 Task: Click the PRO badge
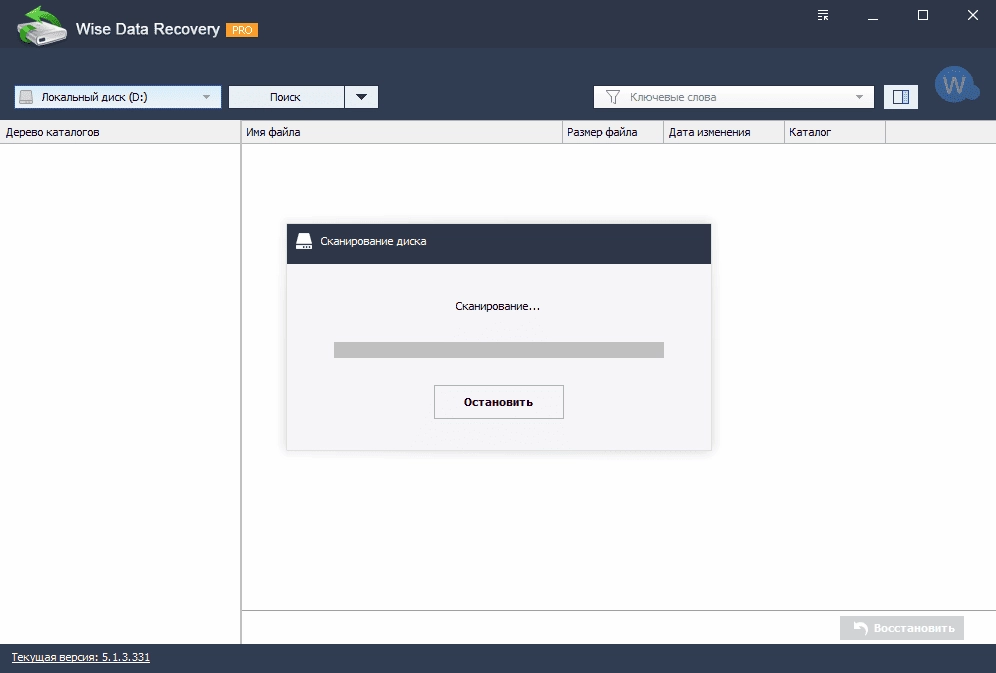click(x=242, y=30)
